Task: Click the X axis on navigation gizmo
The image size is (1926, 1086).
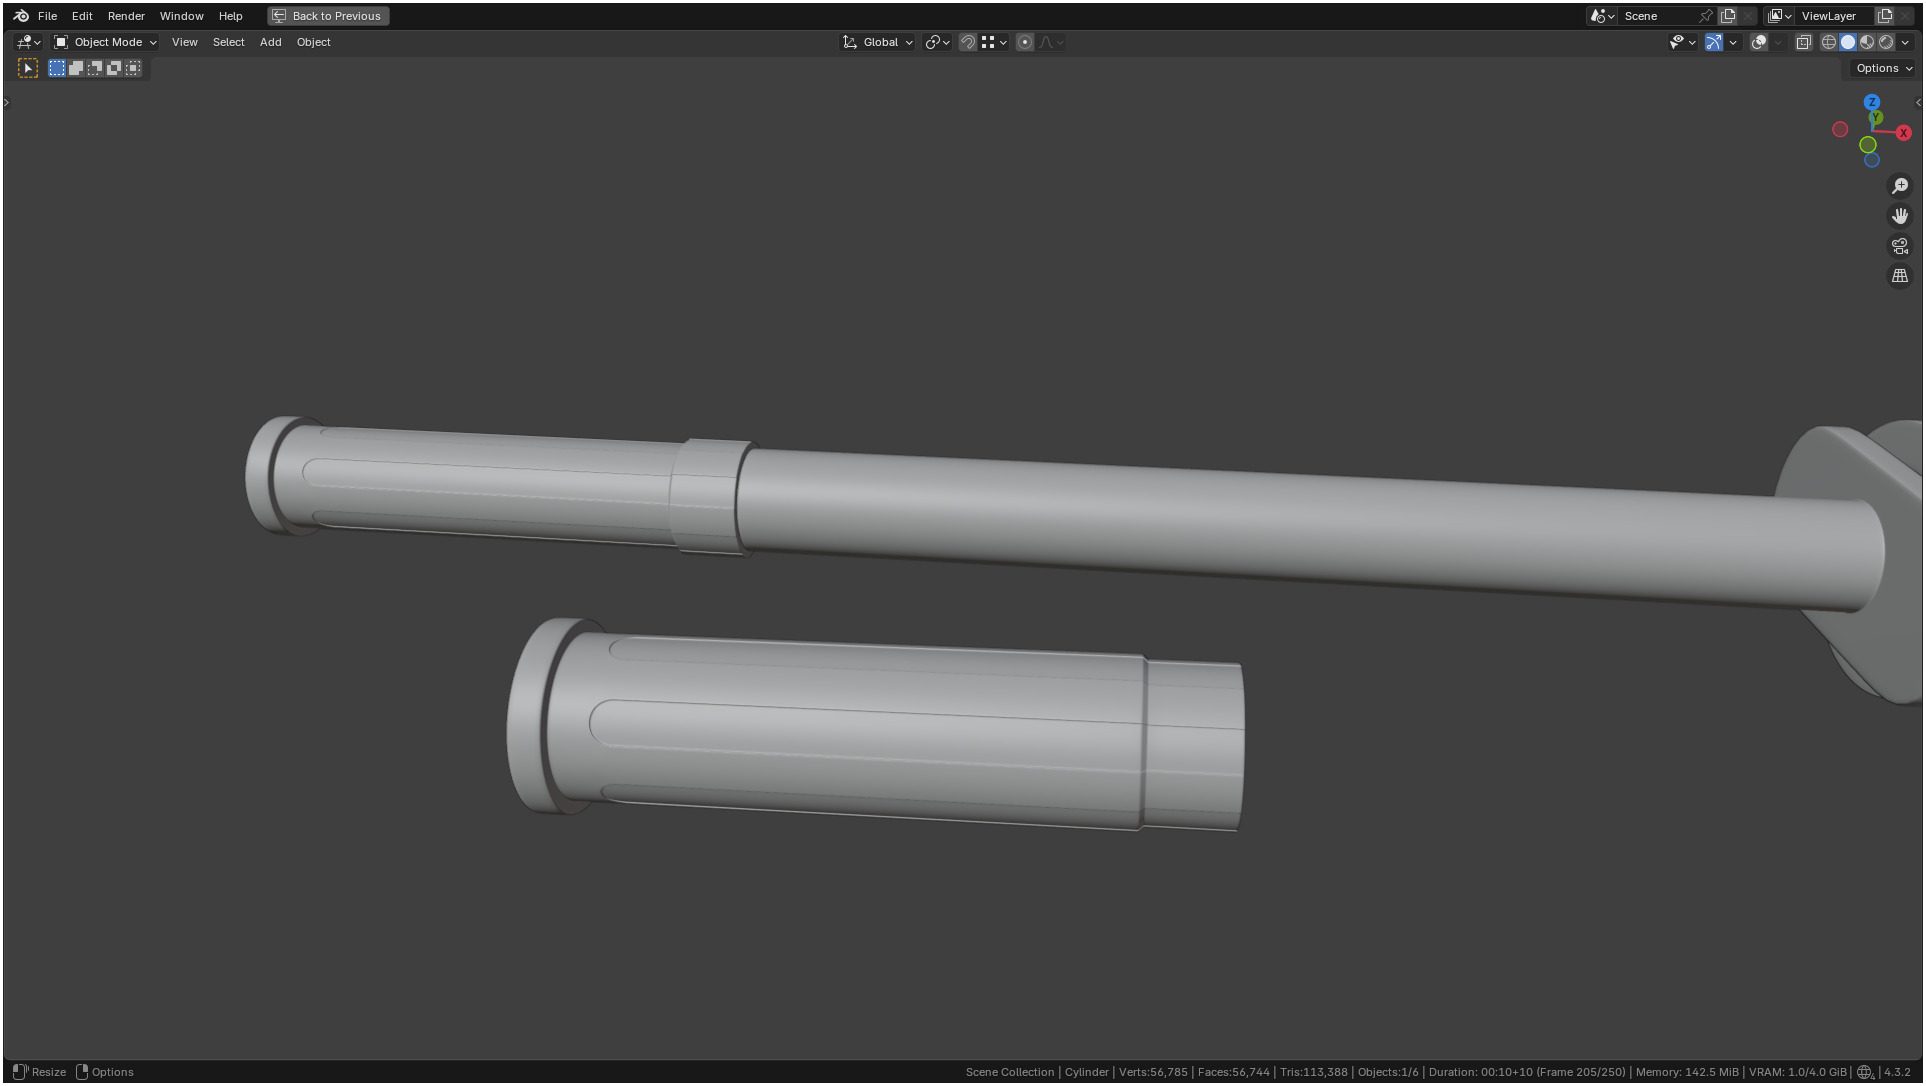Action: click(1903, 133)
